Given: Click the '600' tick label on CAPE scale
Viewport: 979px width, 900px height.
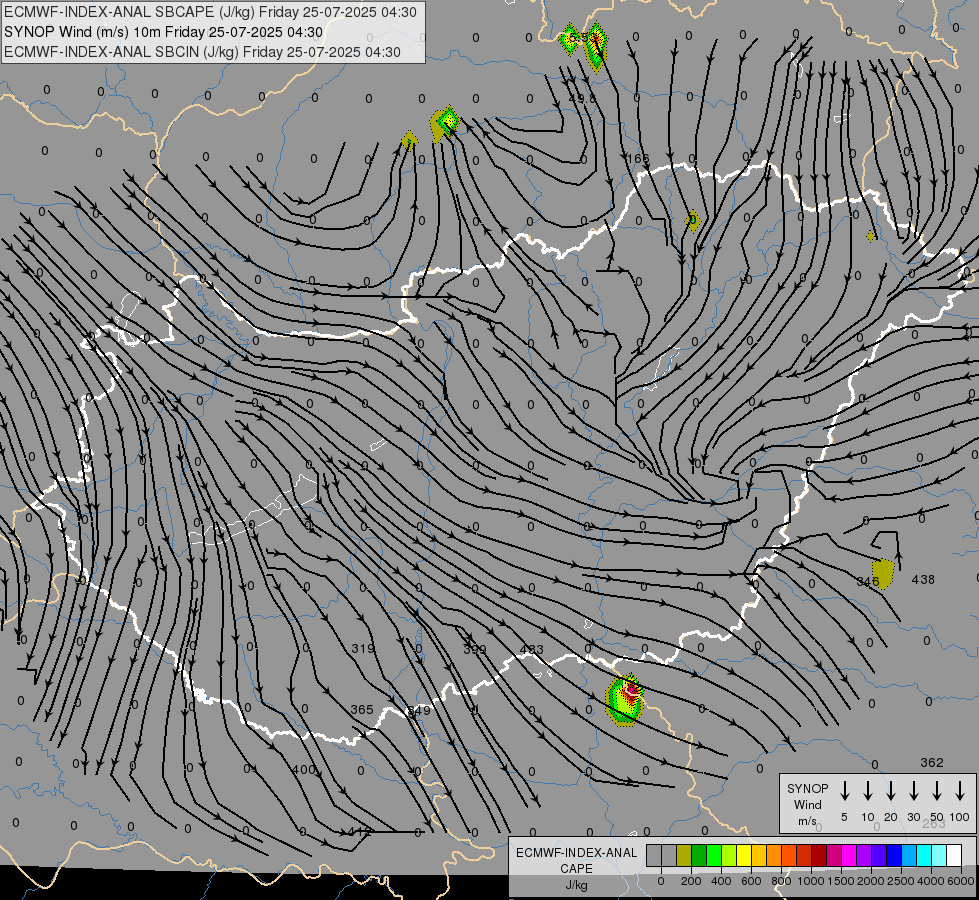Looking at the screenshot, I should [x=751, y=881].
